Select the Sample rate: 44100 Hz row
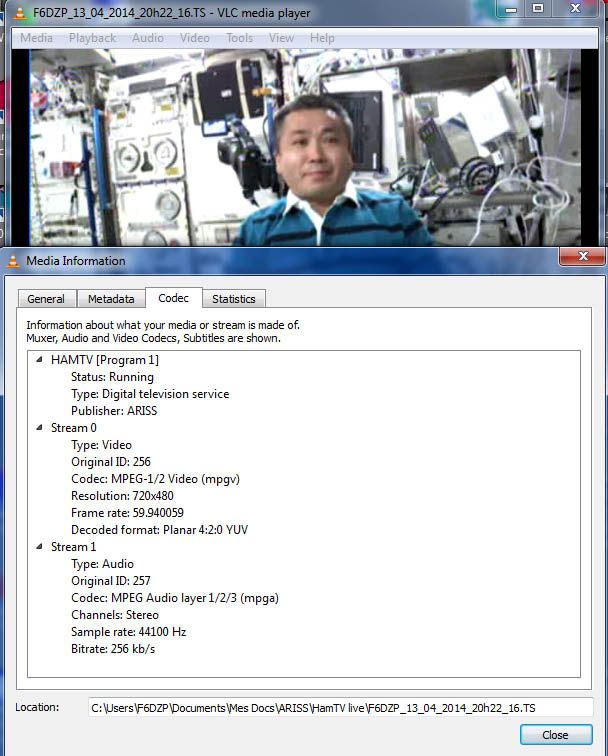 pyautogui.click(x=128, y=632)
